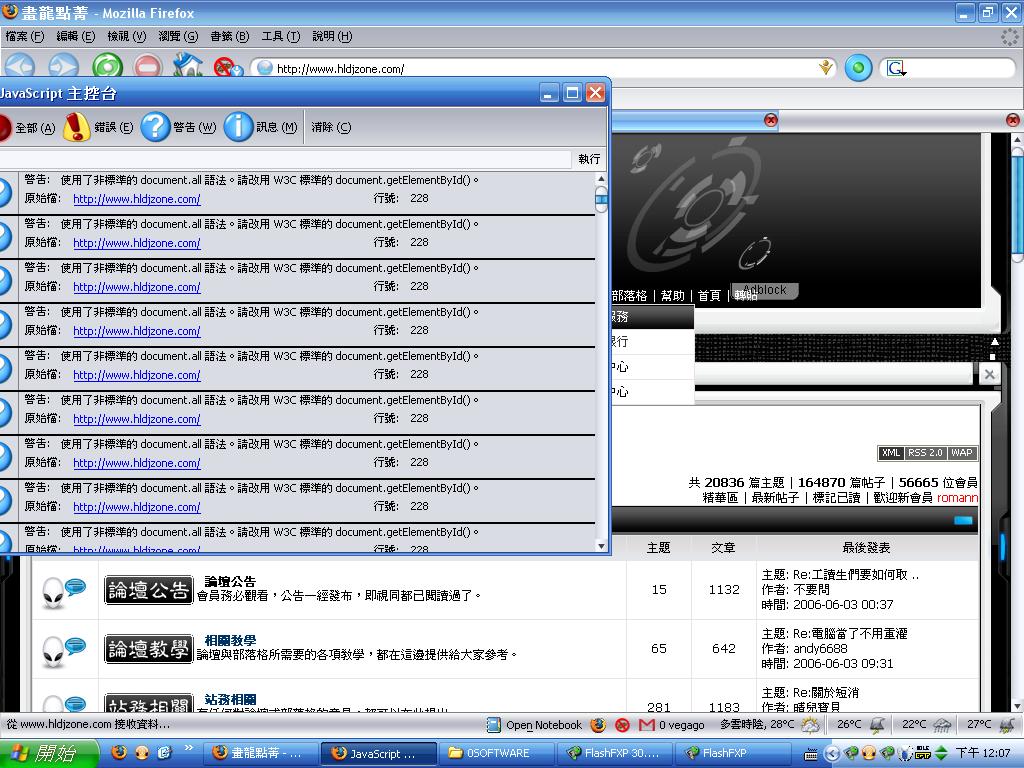Show messages (訊息) in JavaScript console
The width and height of the screenshot is (1024, 768).
click(x=261, y=127)
